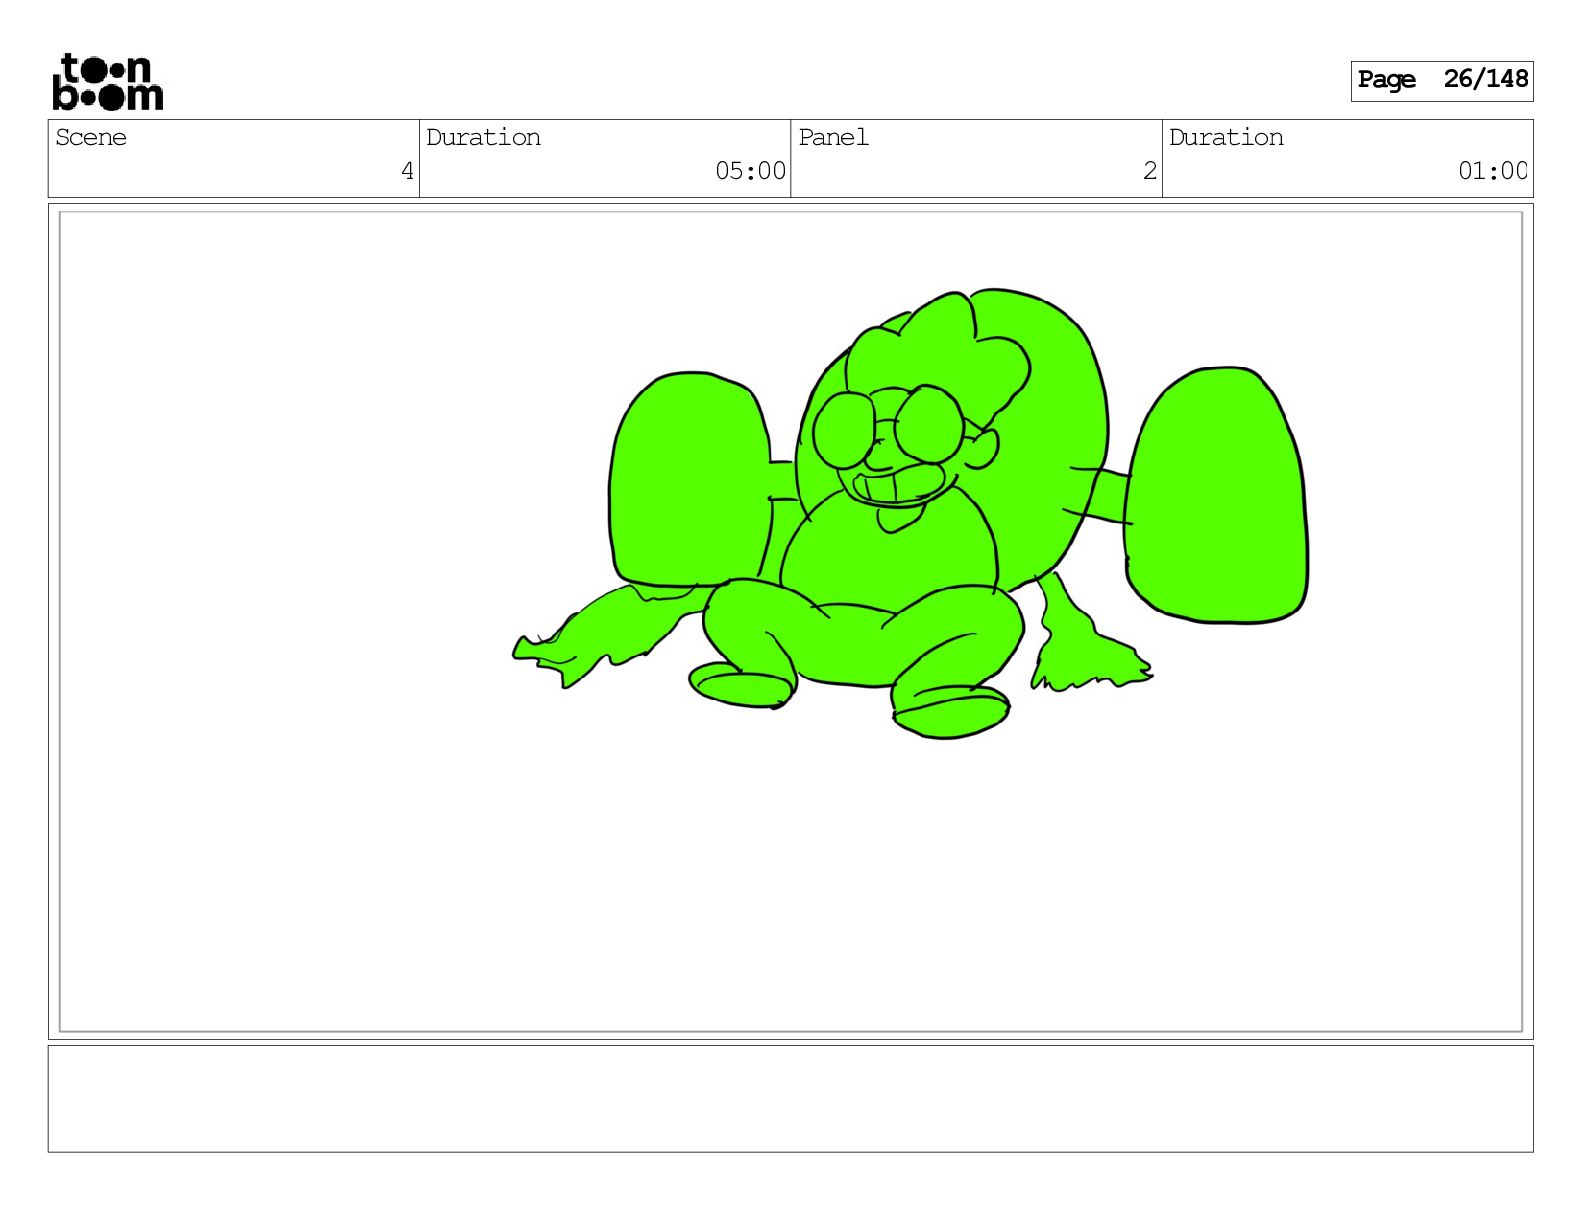Click the Duration label beside Scene

point(483,137)
